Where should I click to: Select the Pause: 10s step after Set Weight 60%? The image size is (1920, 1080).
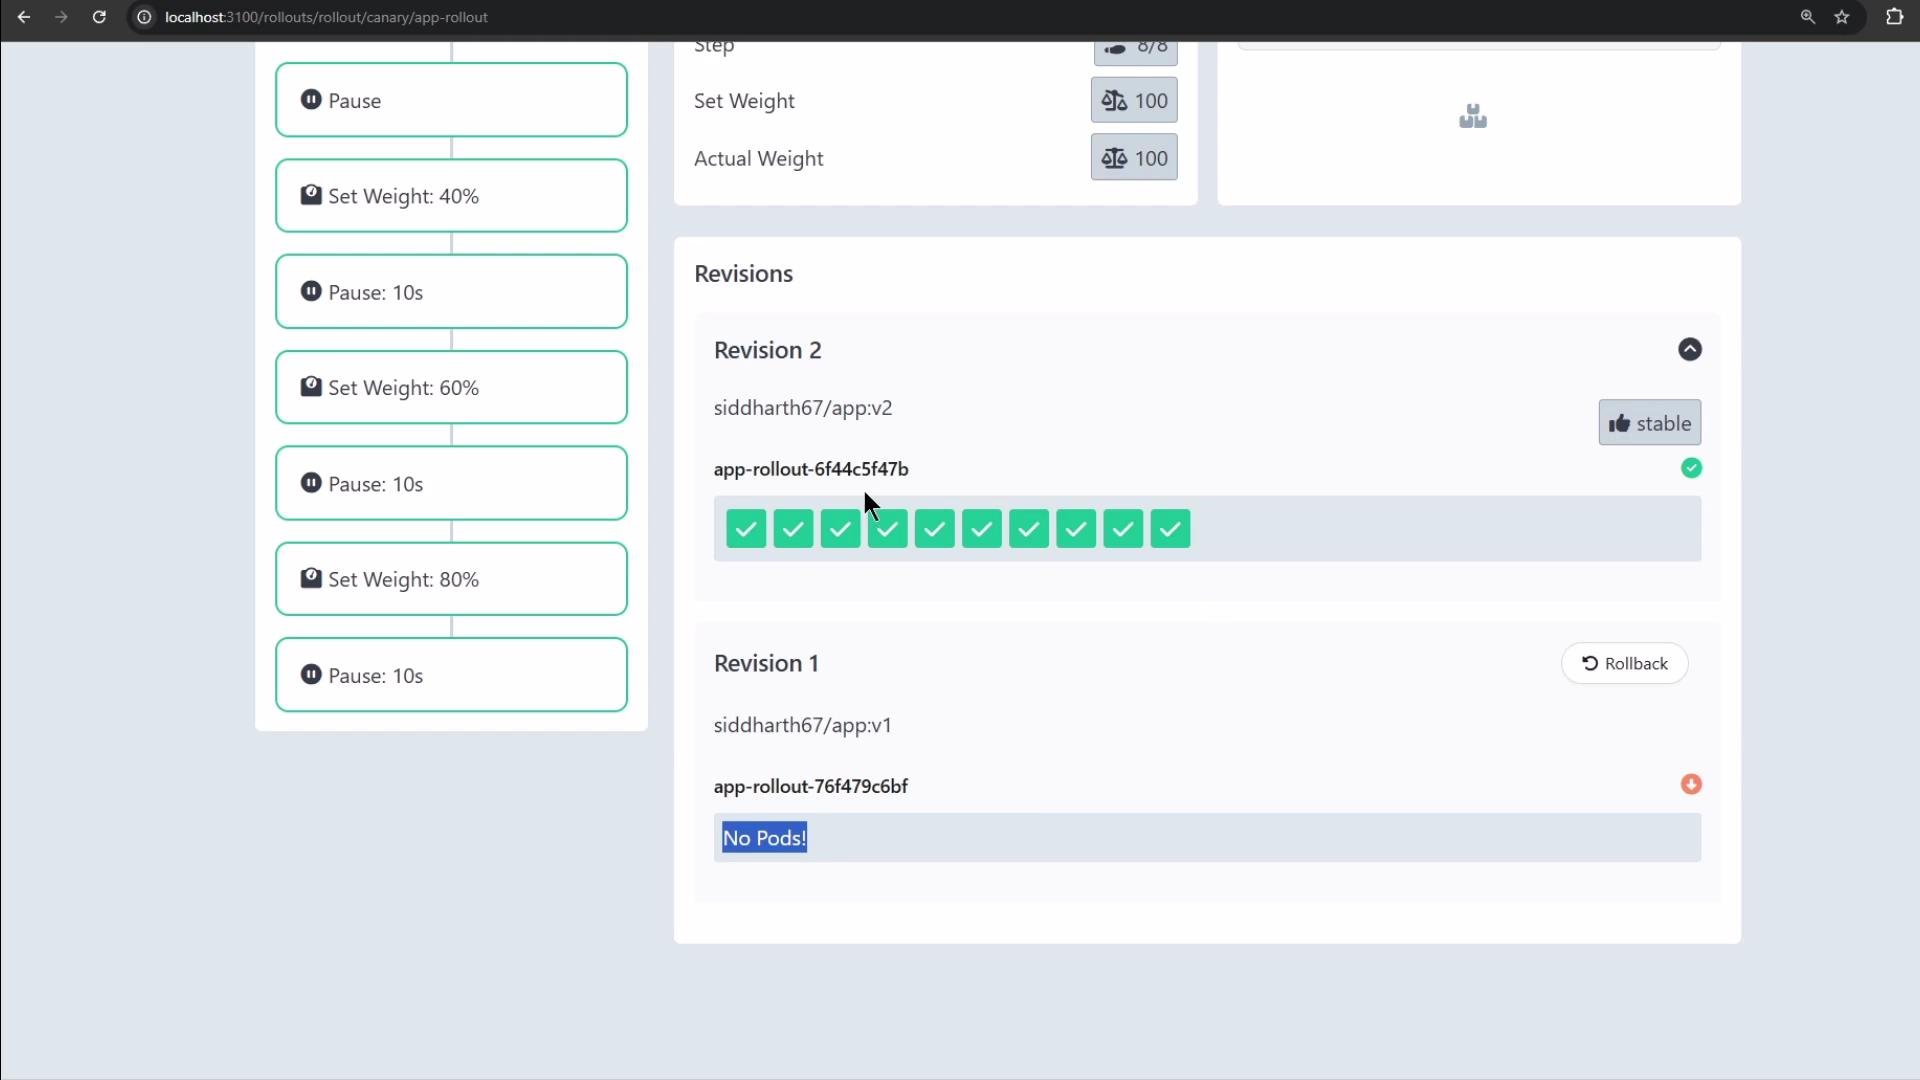[451, 483]
